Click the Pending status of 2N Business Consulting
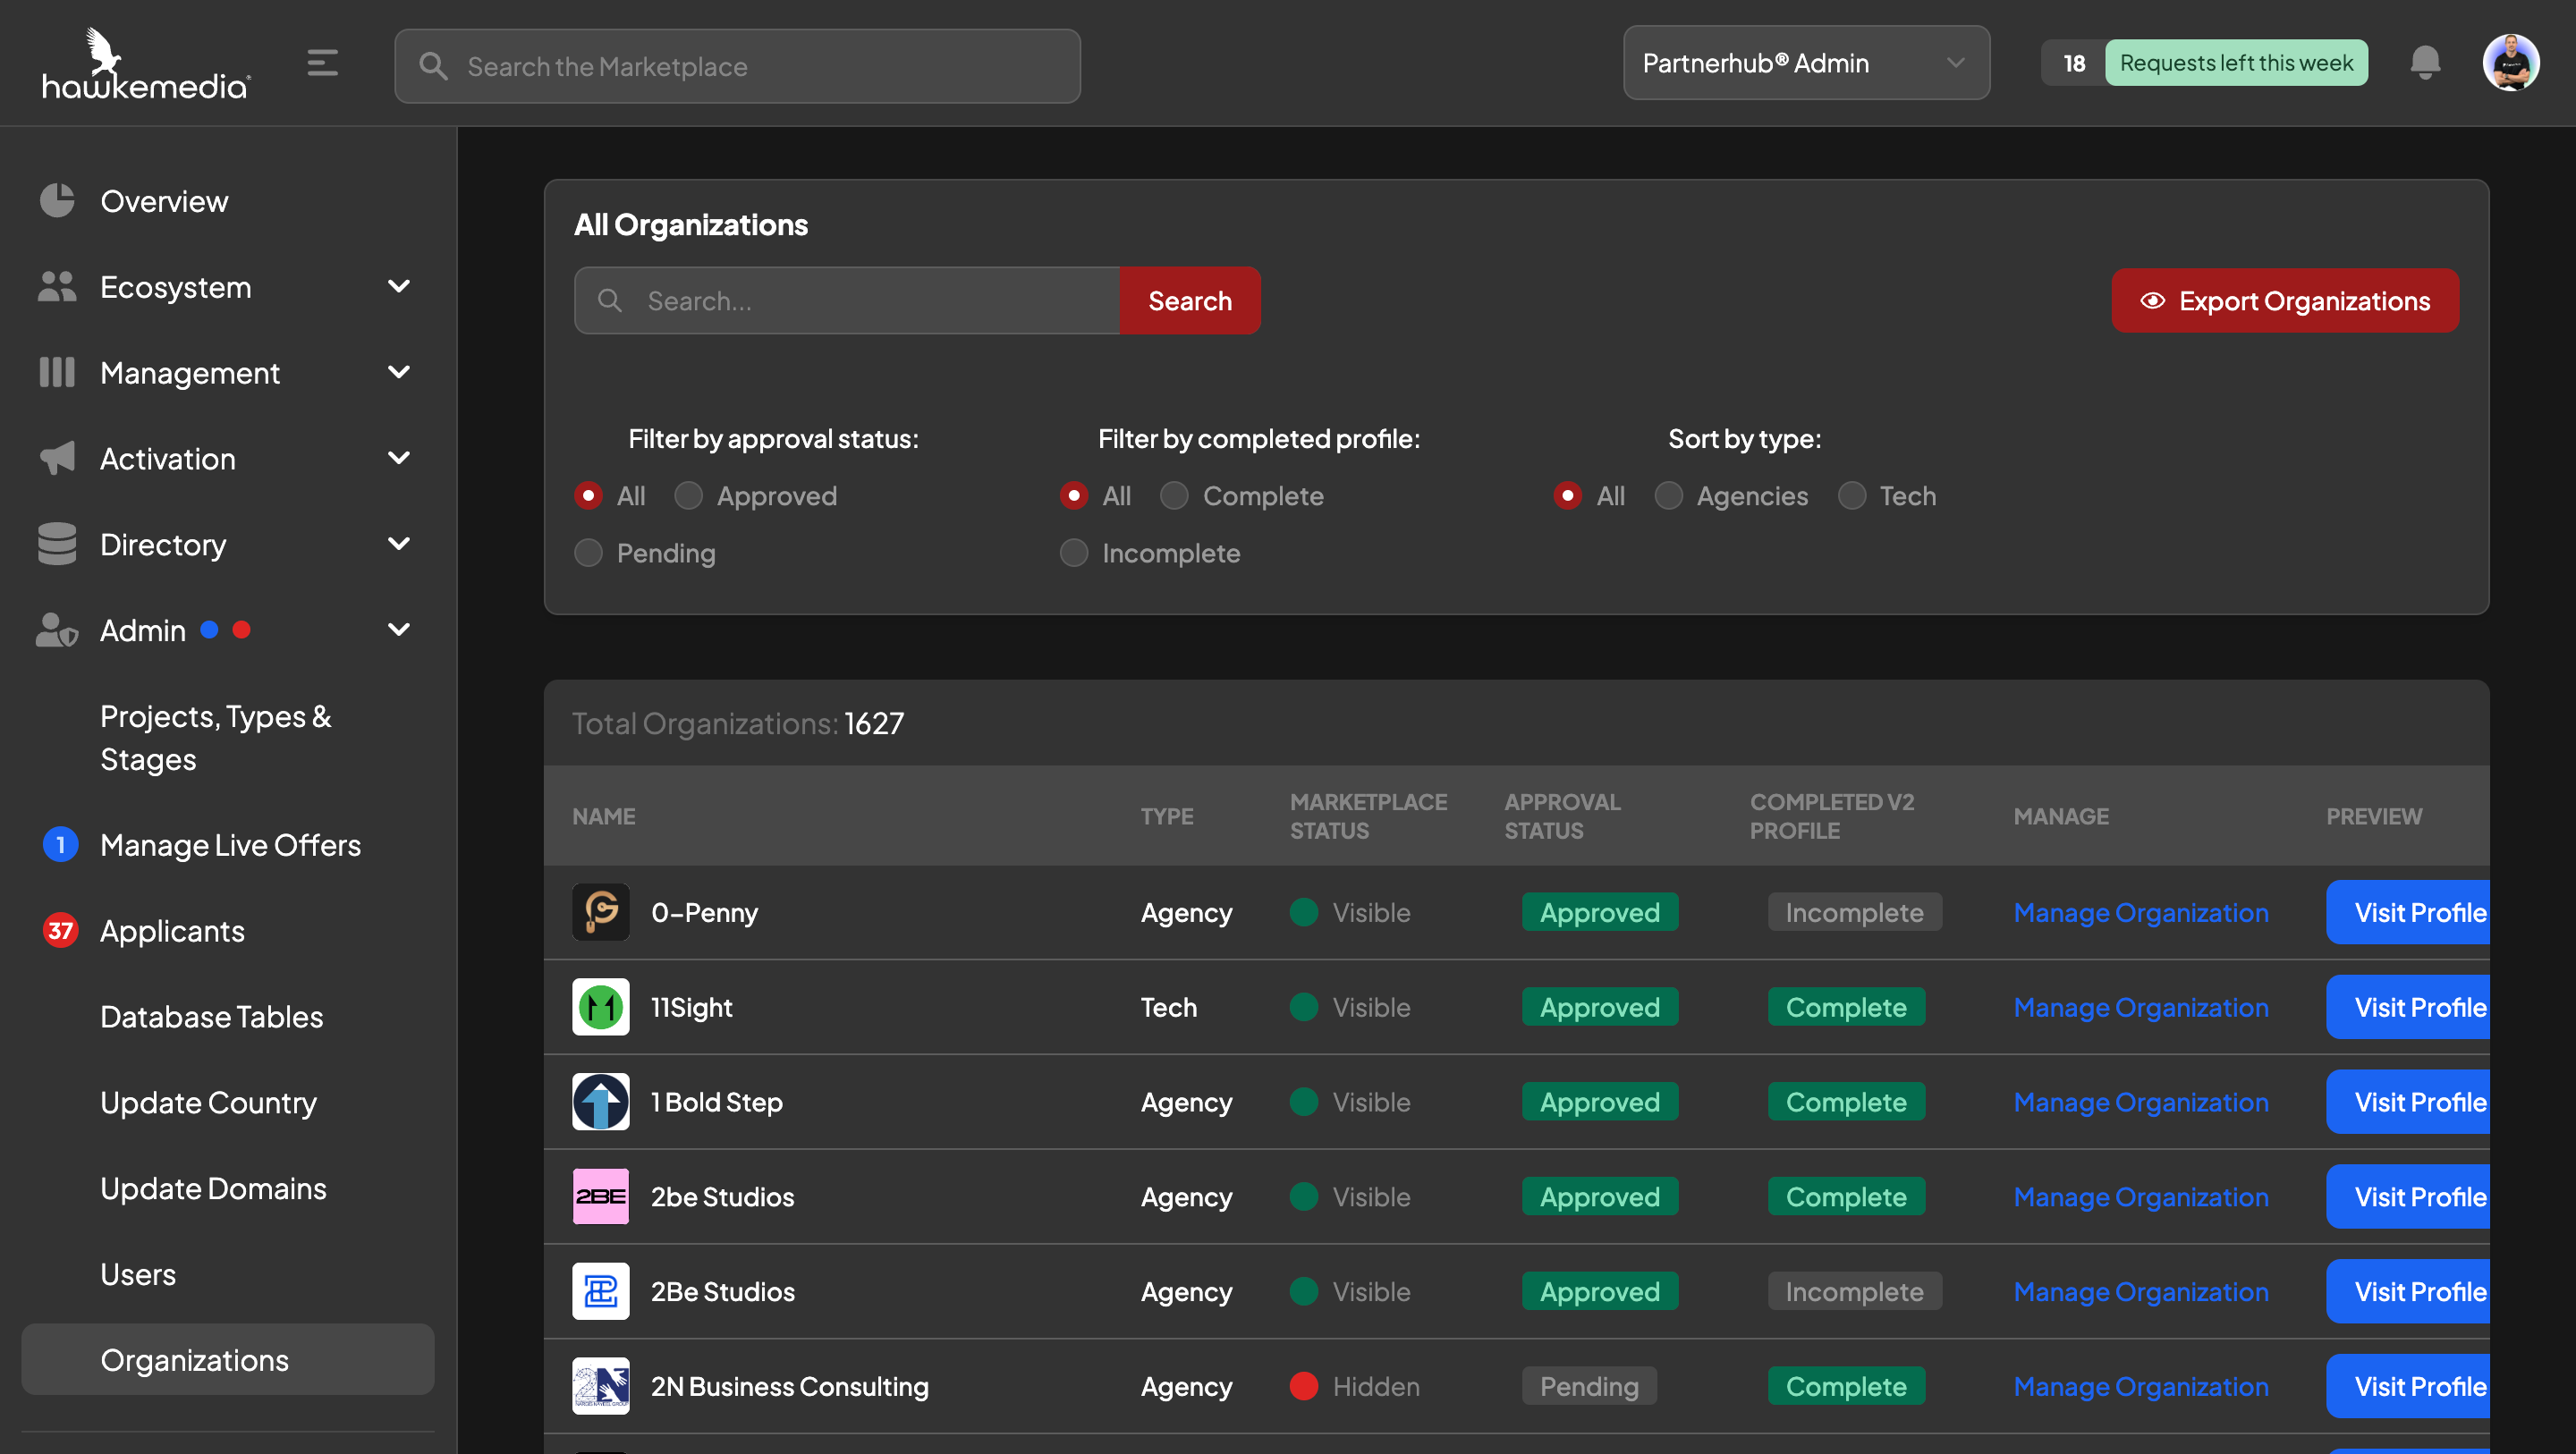2576x1454 pixels. [x=1589, y=1386]
